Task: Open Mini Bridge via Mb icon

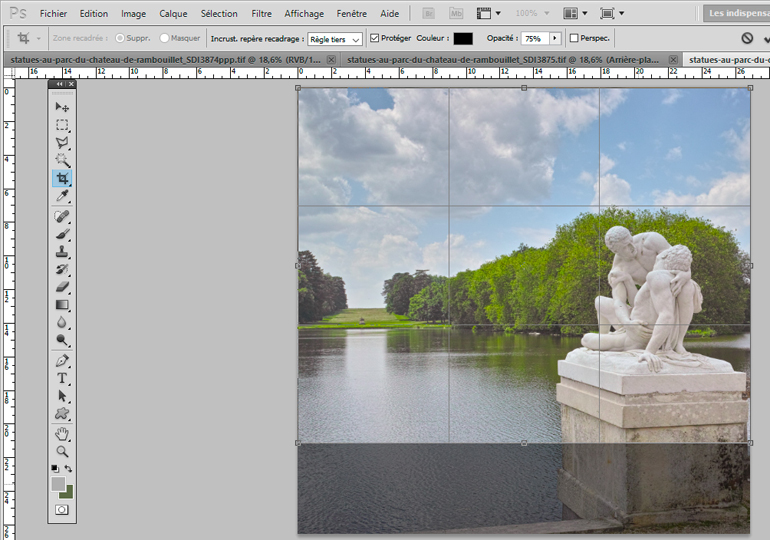Action: coord(456,13)
